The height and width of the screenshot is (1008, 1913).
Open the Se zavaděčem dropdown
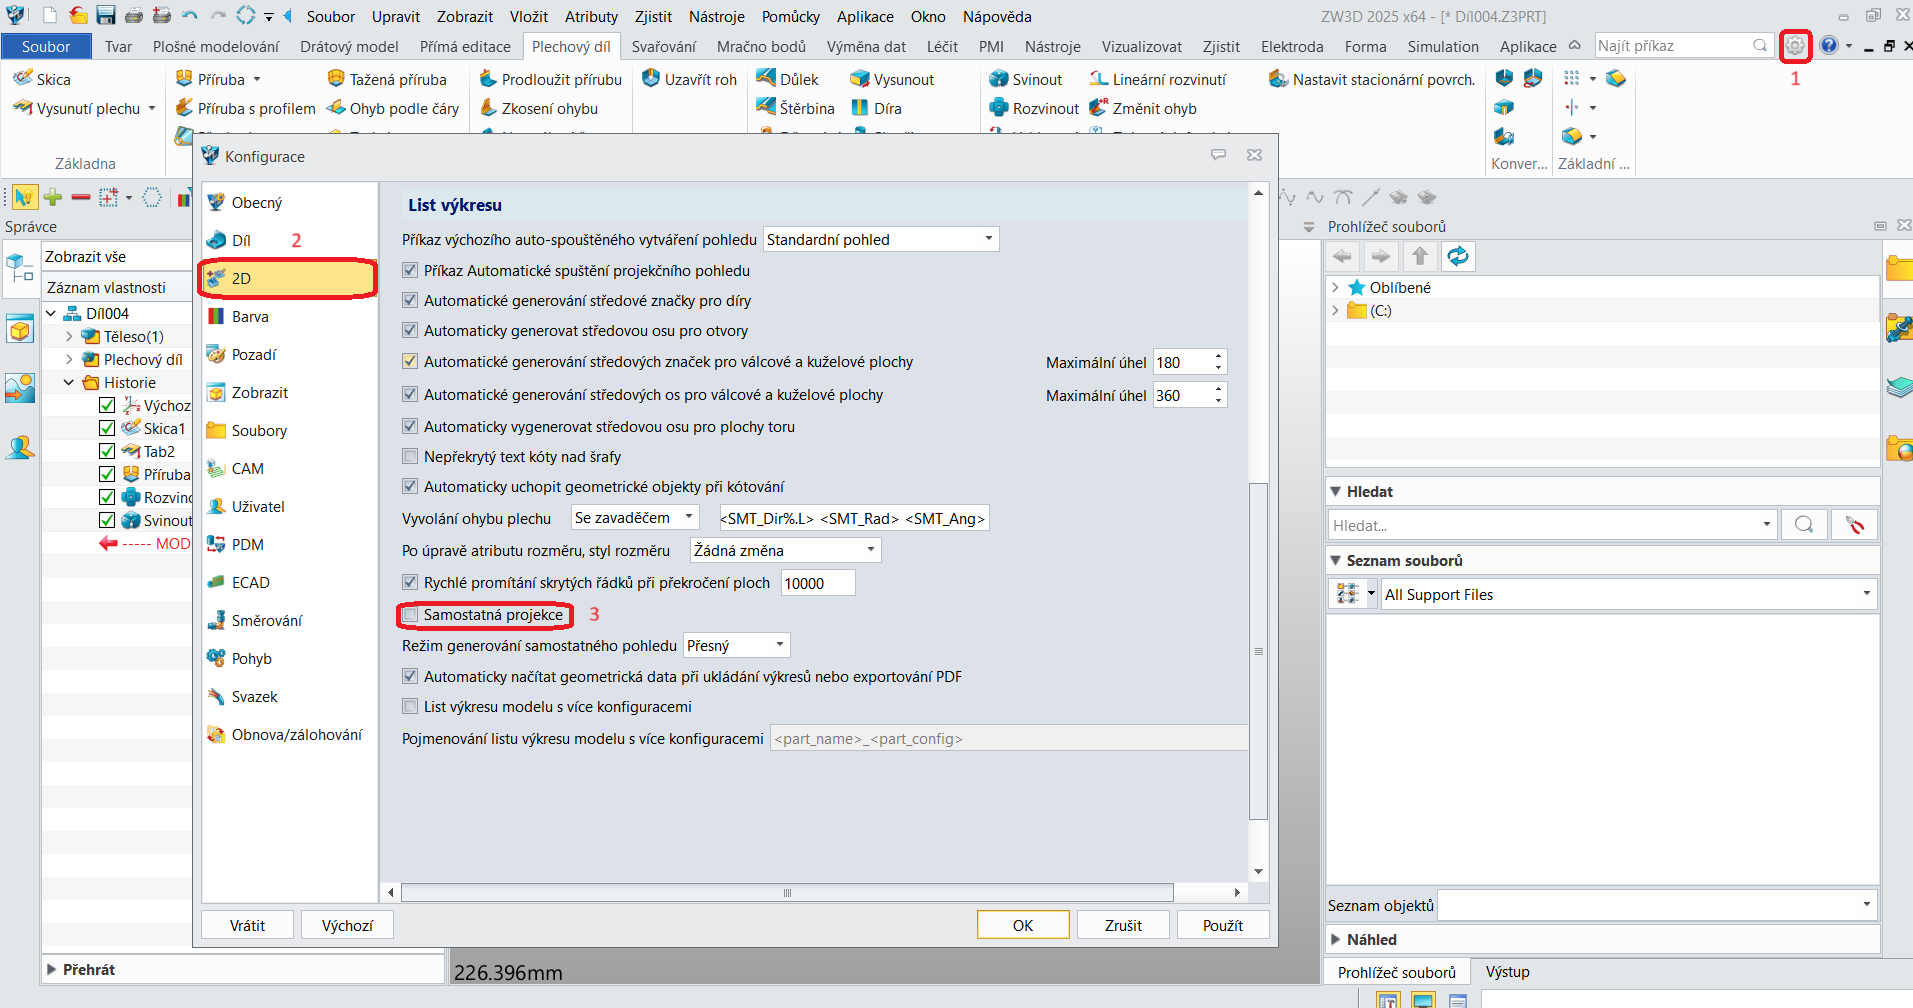(635, 518)
